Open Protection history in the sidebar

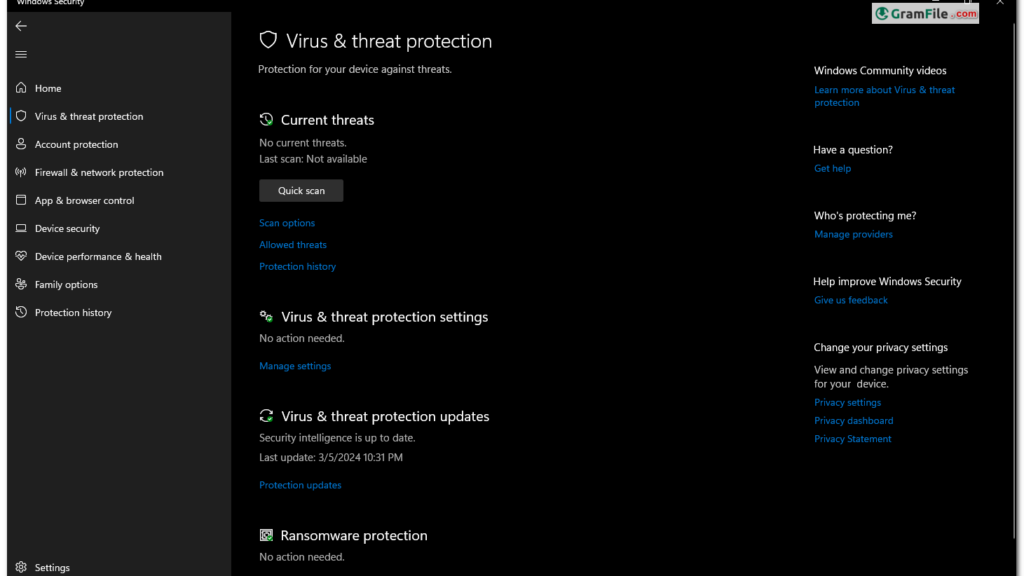[x=73, y=312]
